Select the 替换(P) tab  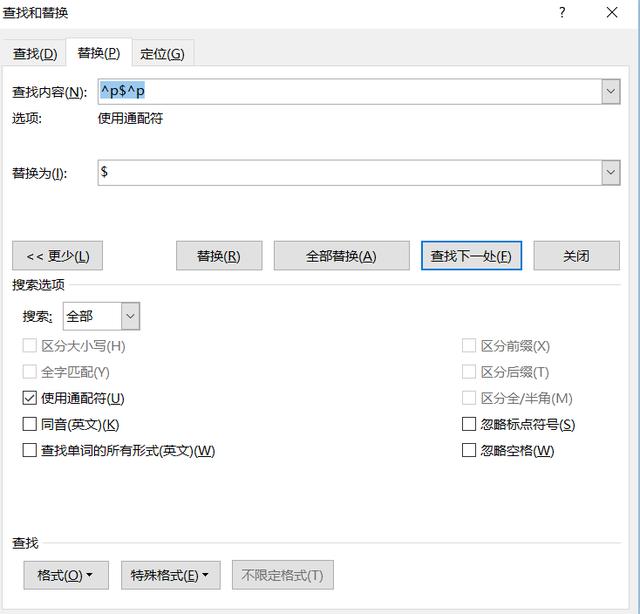coord(99,53)
